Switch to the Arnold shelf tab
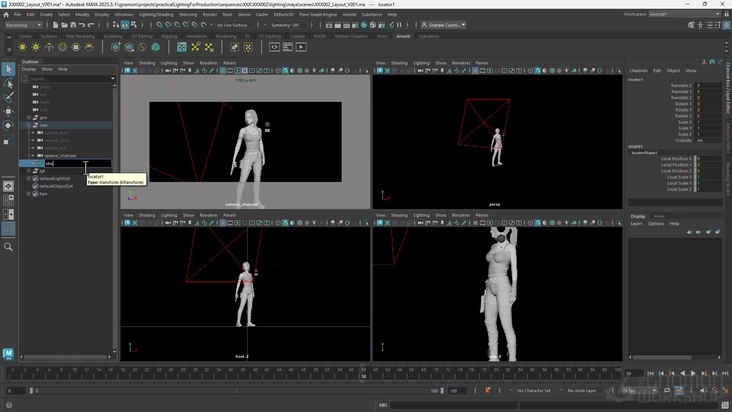Image resolution: width=732 pixels, height=412 pixels. (x=403, y=36)
